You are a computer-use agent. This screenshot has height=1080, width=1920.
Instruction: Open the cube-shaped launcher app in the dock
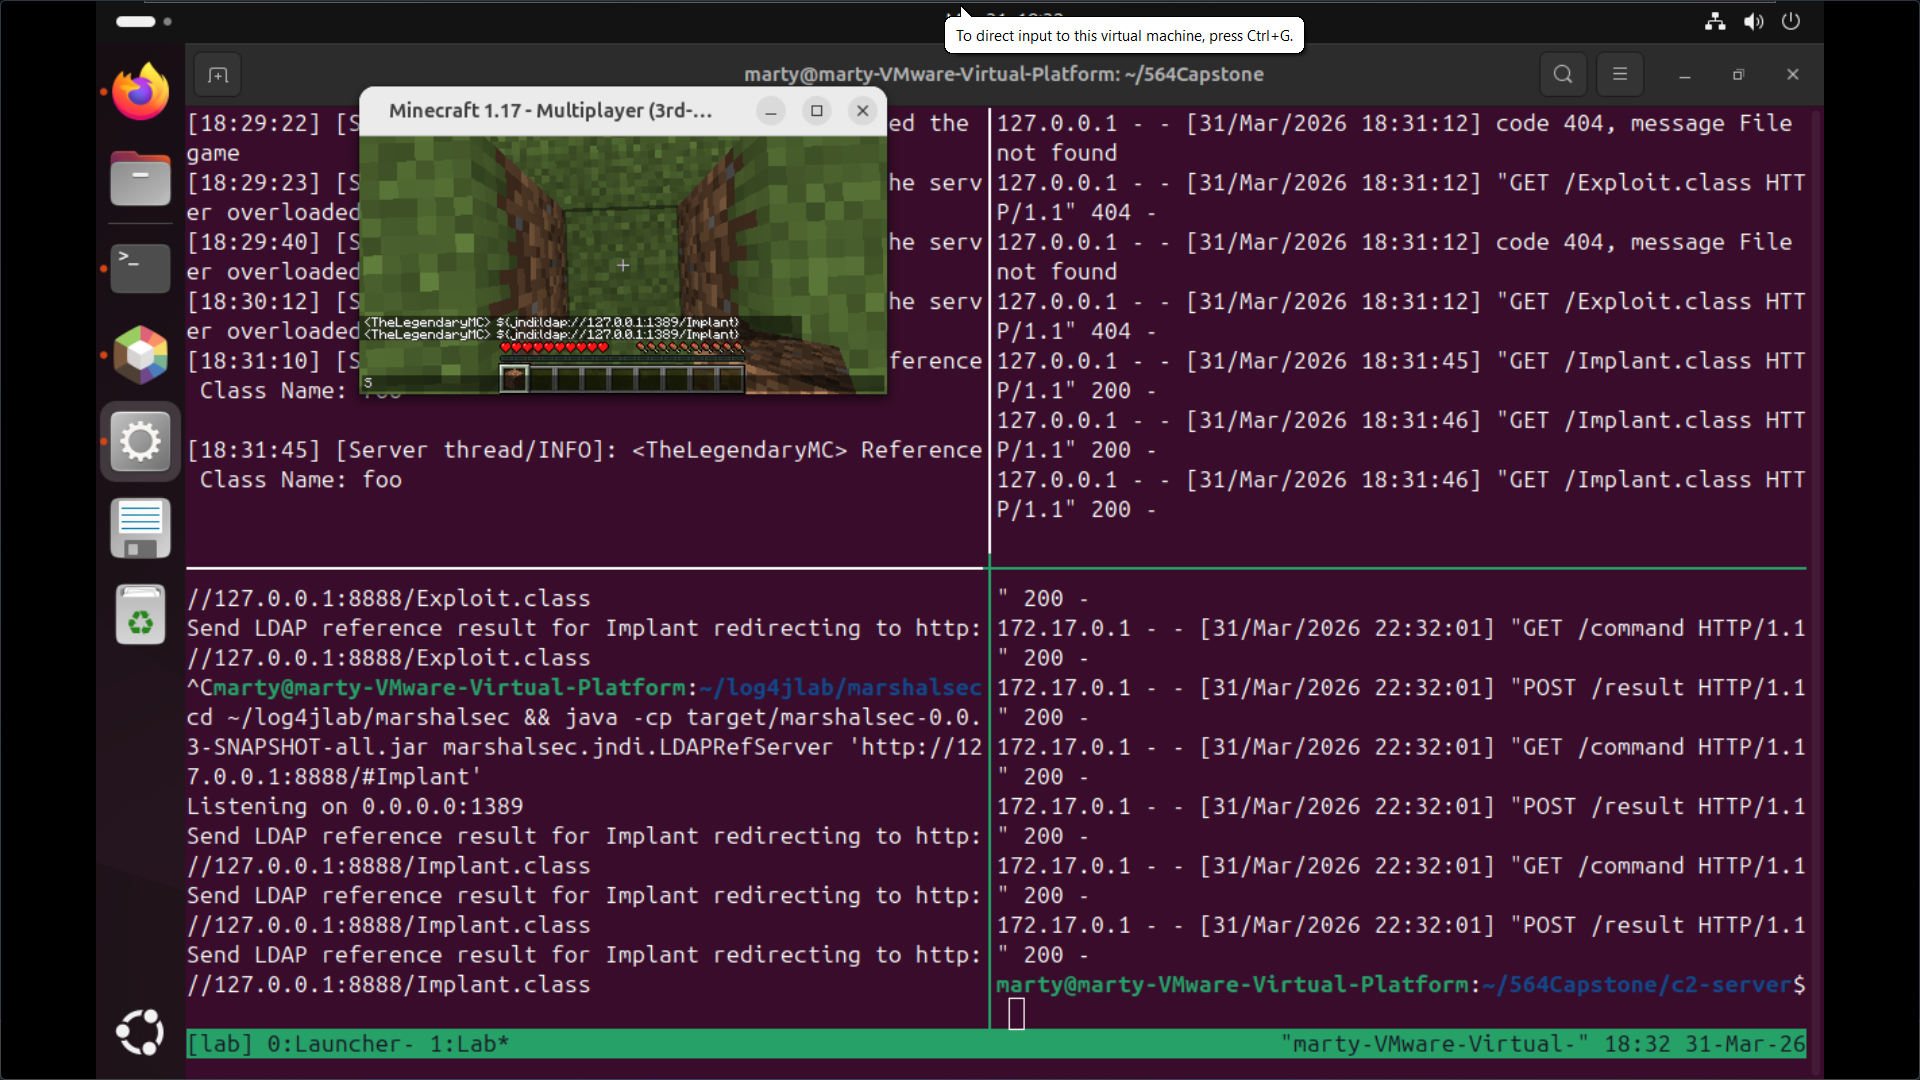(140, 354)
